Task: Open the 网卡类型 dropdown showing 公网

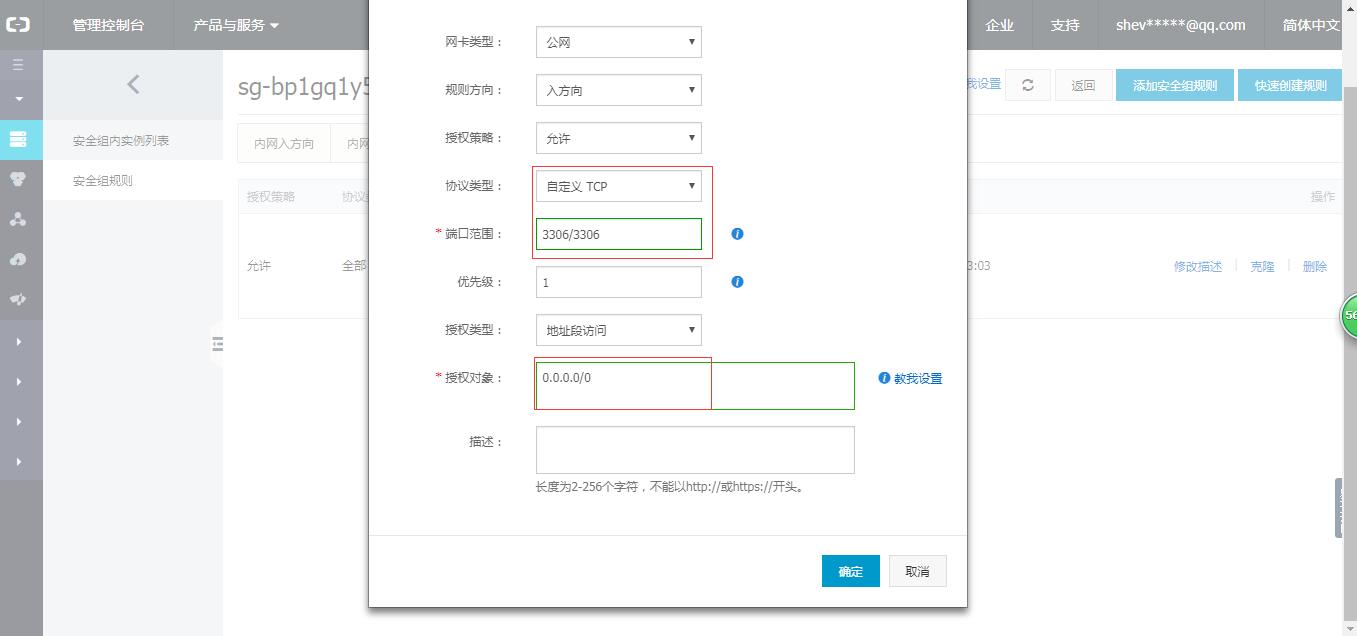Action: pyautogui.click(x=619, y=42)
